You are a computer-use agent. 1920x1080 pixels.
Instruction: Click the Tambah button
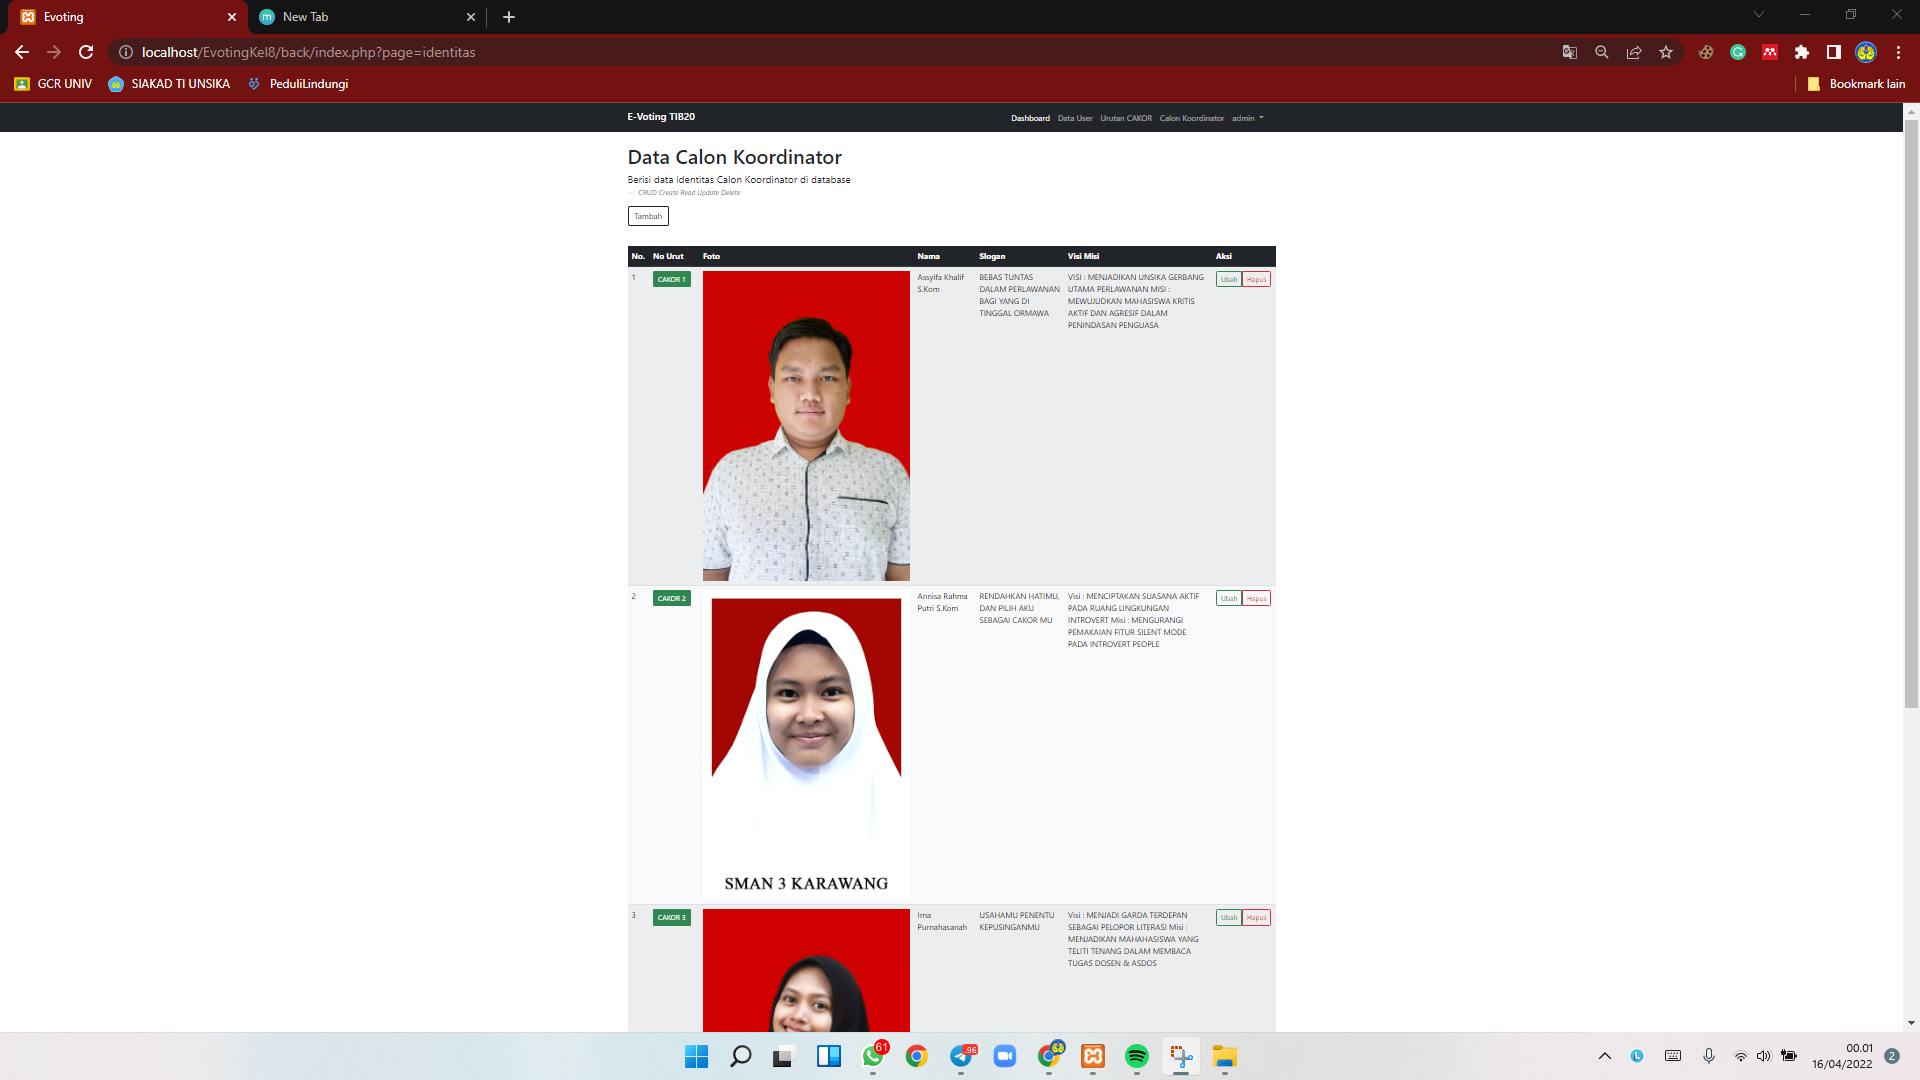tap(648, 216)
